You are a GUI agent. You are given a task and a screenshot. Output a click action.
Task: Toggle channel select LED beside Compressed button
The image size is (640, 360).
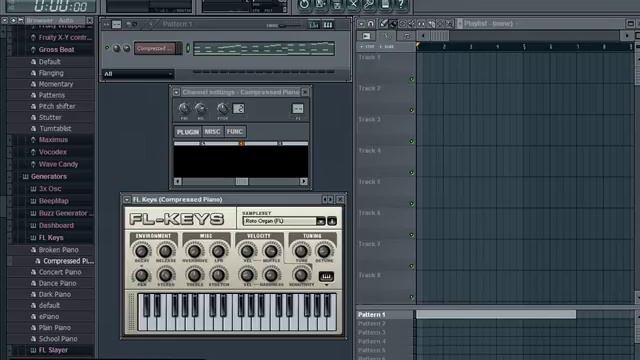pyautogui.click(x=188, y=48)
